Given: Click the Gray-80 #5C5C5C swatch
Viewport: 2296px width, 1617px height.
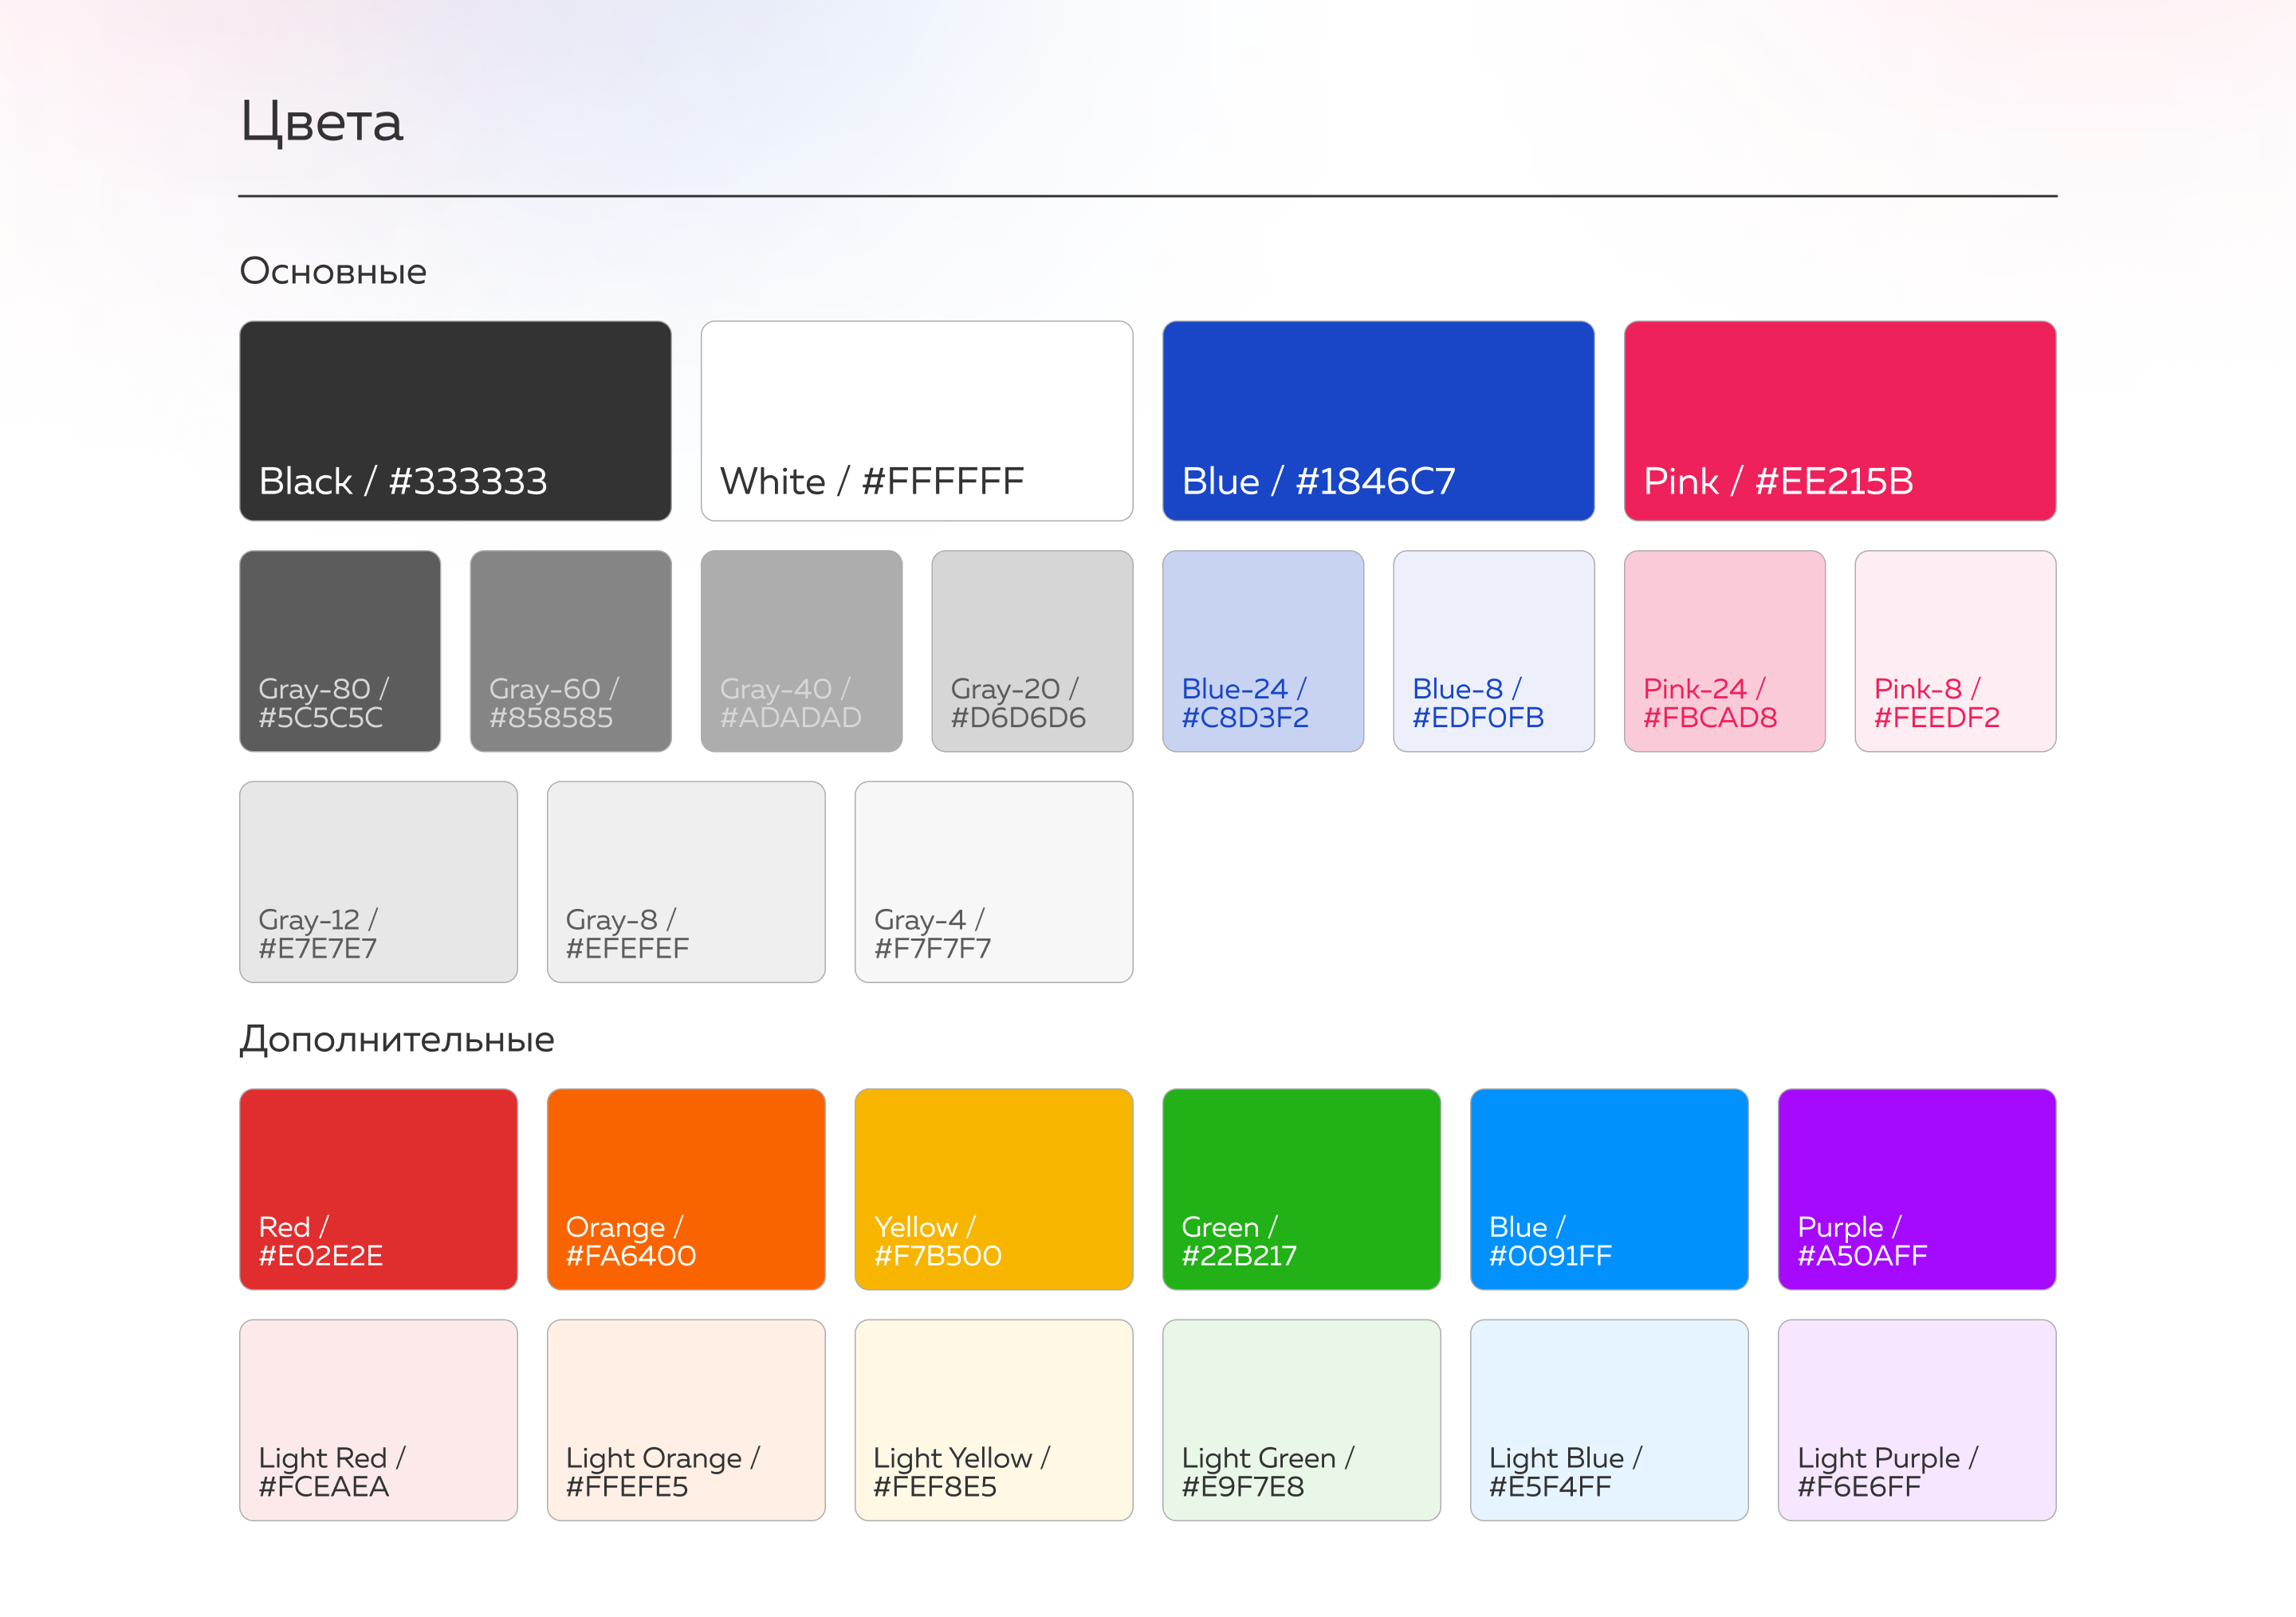Looking at the screenshot, I should (x=340, y=650).
